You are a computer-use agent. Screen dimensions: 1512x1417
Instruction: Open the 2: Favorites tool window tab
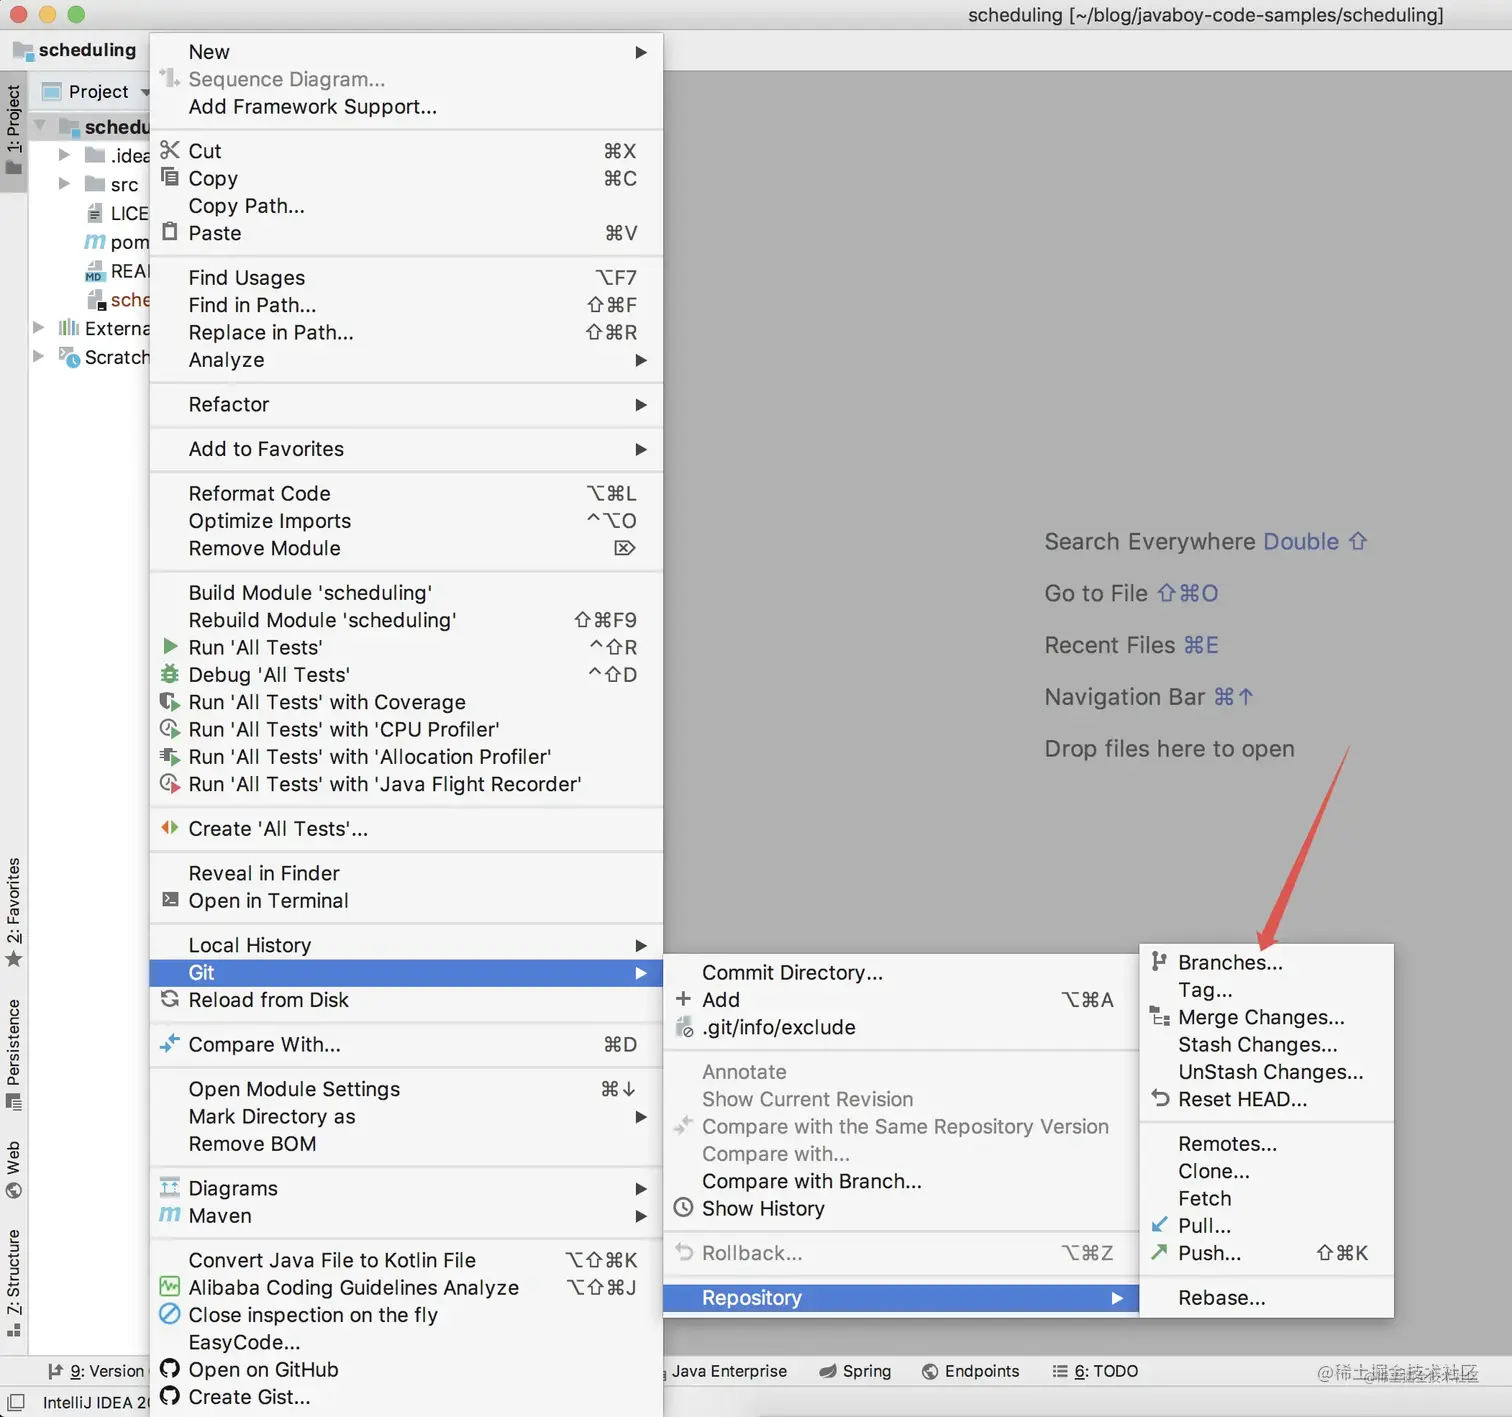pos(13,912)
